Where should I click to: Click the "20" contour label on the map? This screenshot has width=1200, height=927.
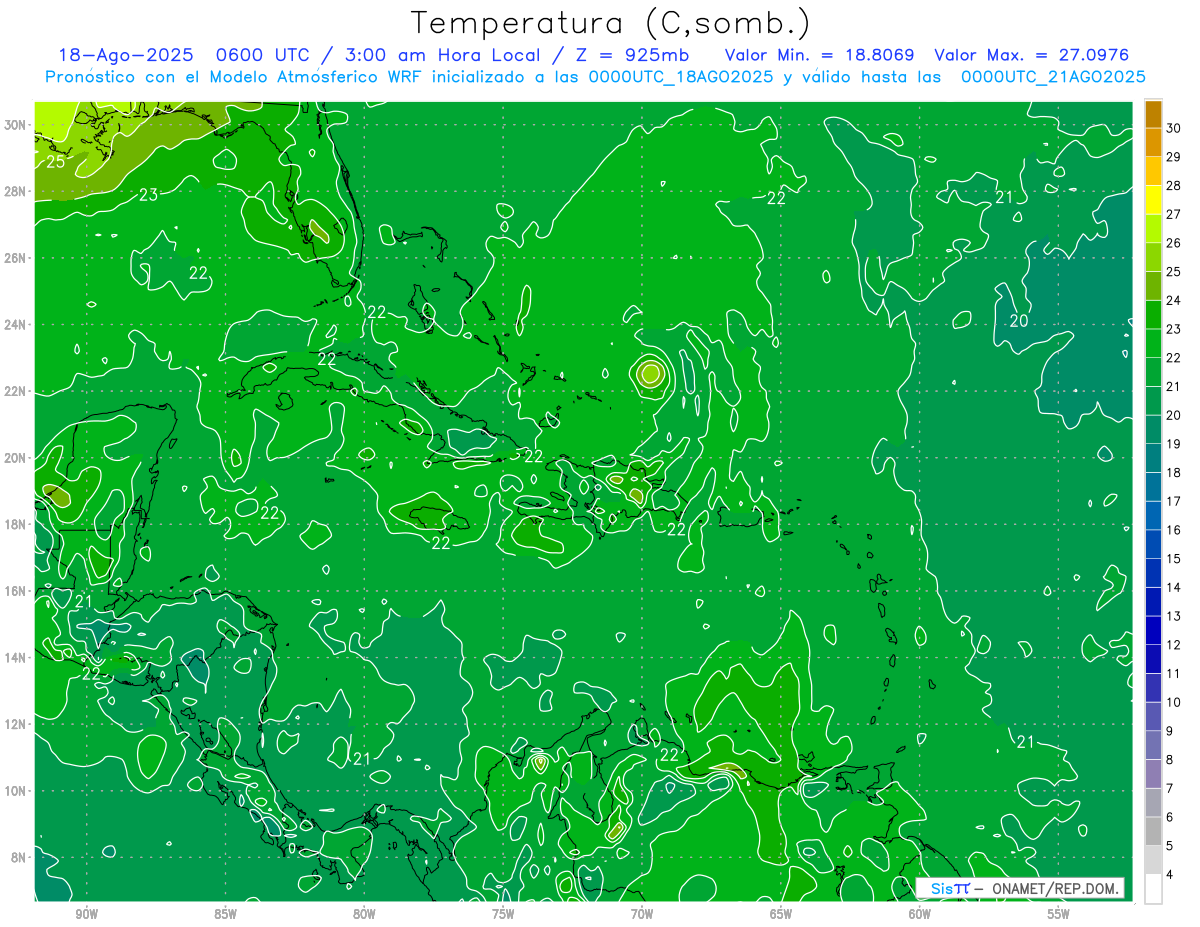tap(1019, 321)
